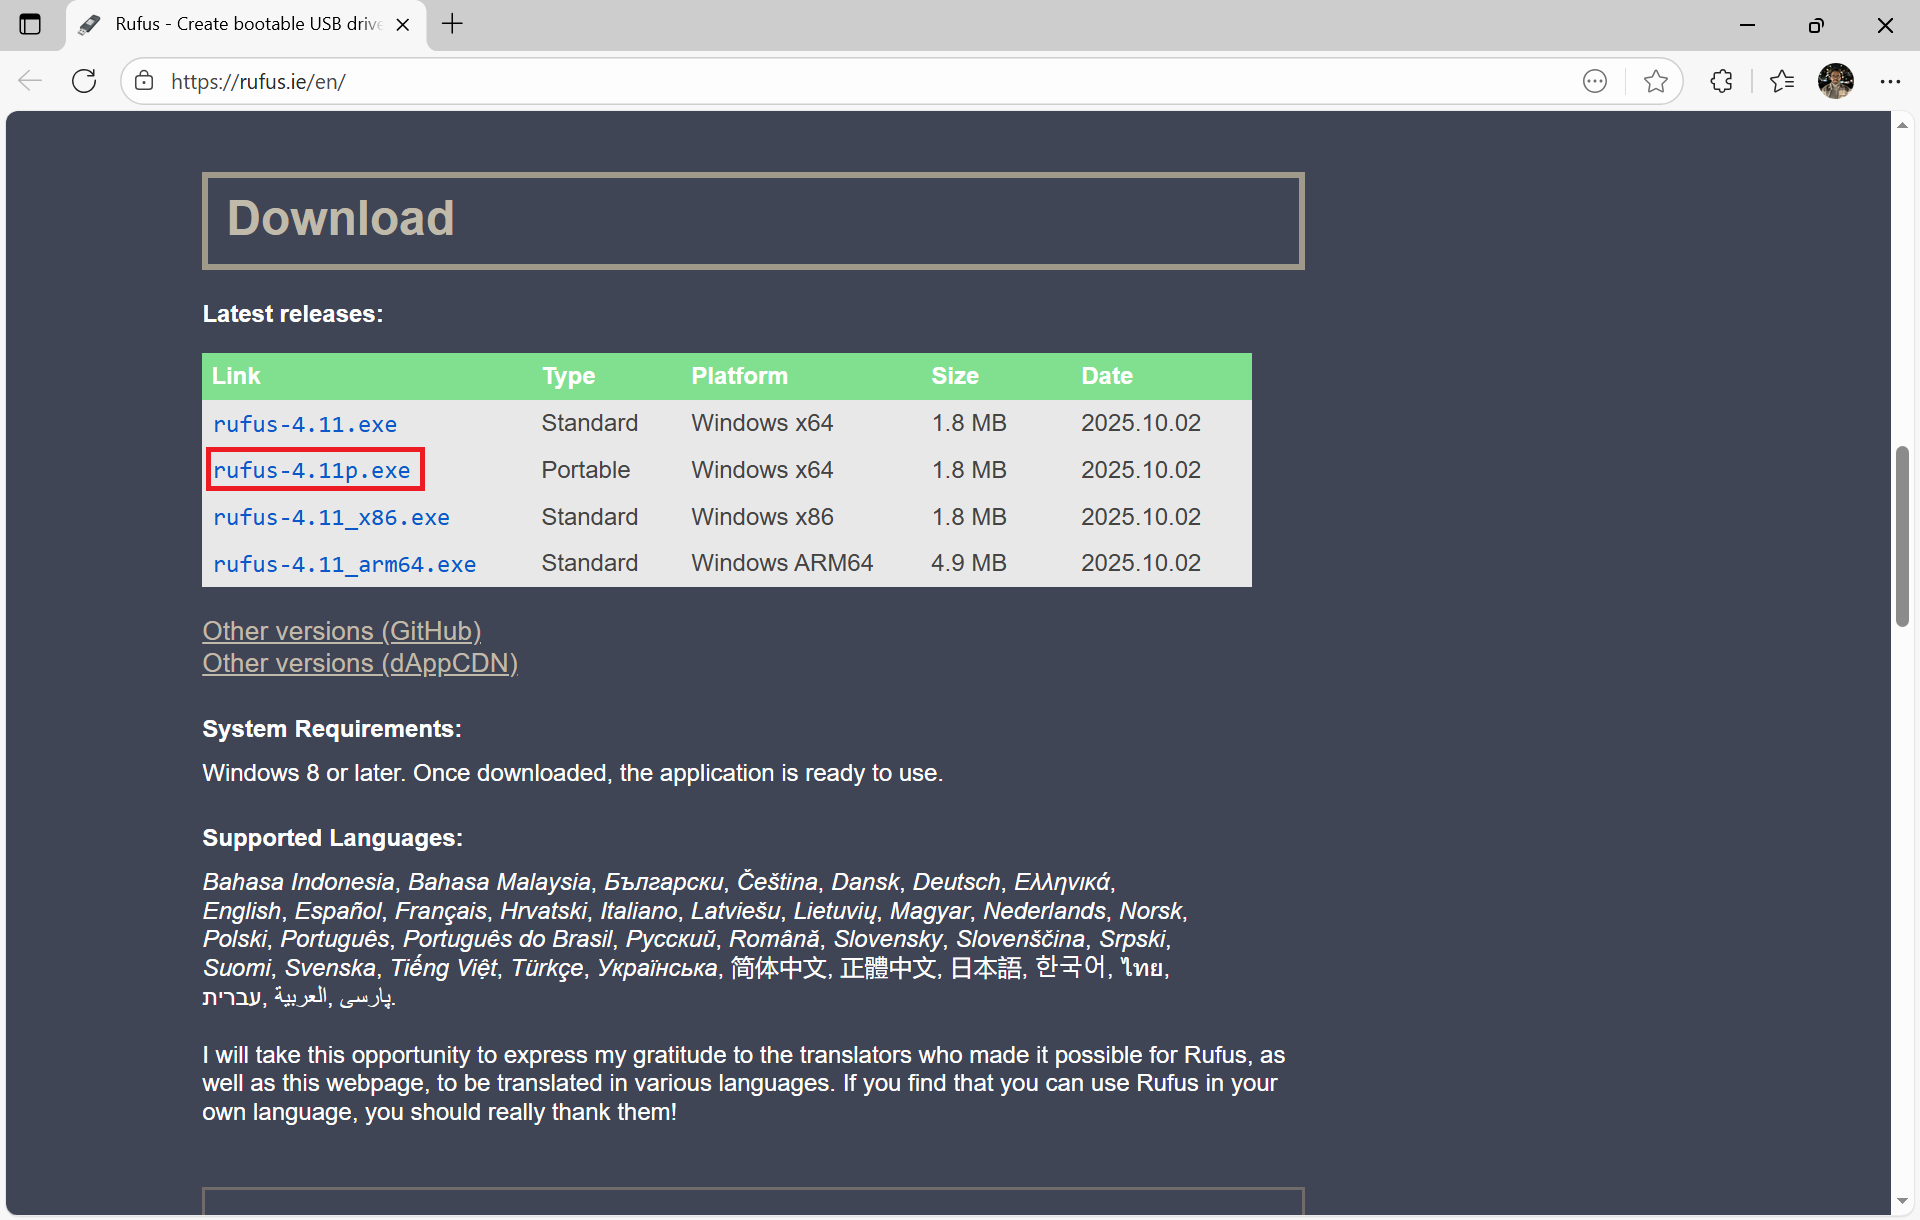This screenshot has width=1920, height=1220.
Task: Download rufus-4.11.exe standard version
Action: coord(305,424)
